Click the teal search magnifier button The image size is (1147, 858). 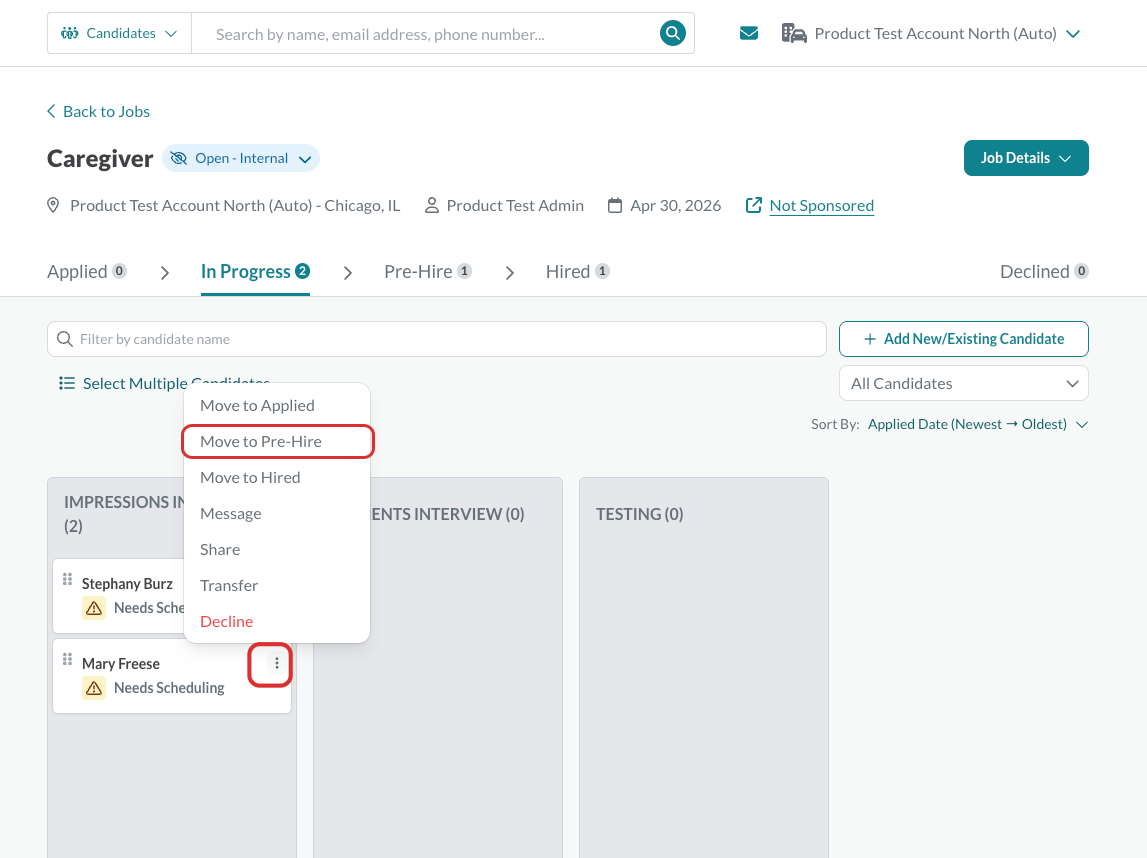pos(672,33)
